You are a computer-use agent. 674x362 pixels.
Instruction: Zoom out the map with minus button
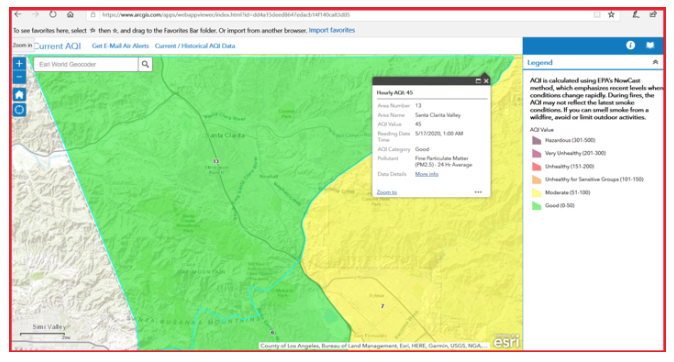19,77
